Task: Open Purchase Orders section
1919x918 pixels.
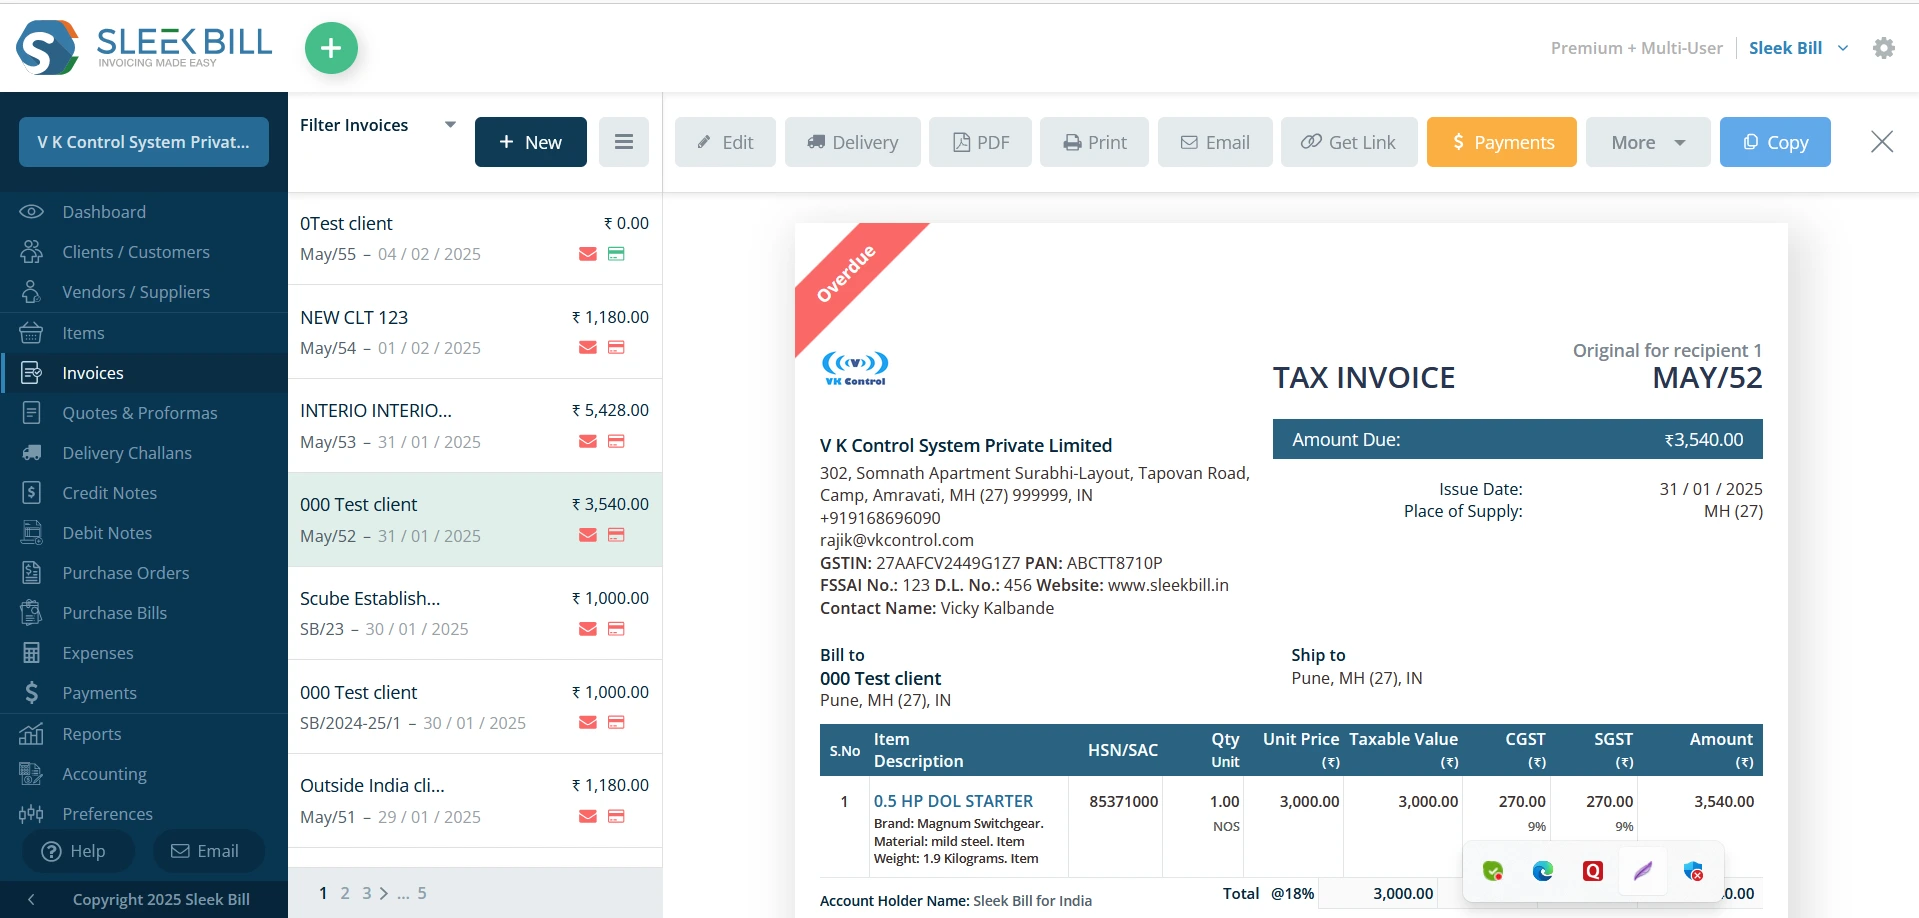Action: tap(144, 573)
